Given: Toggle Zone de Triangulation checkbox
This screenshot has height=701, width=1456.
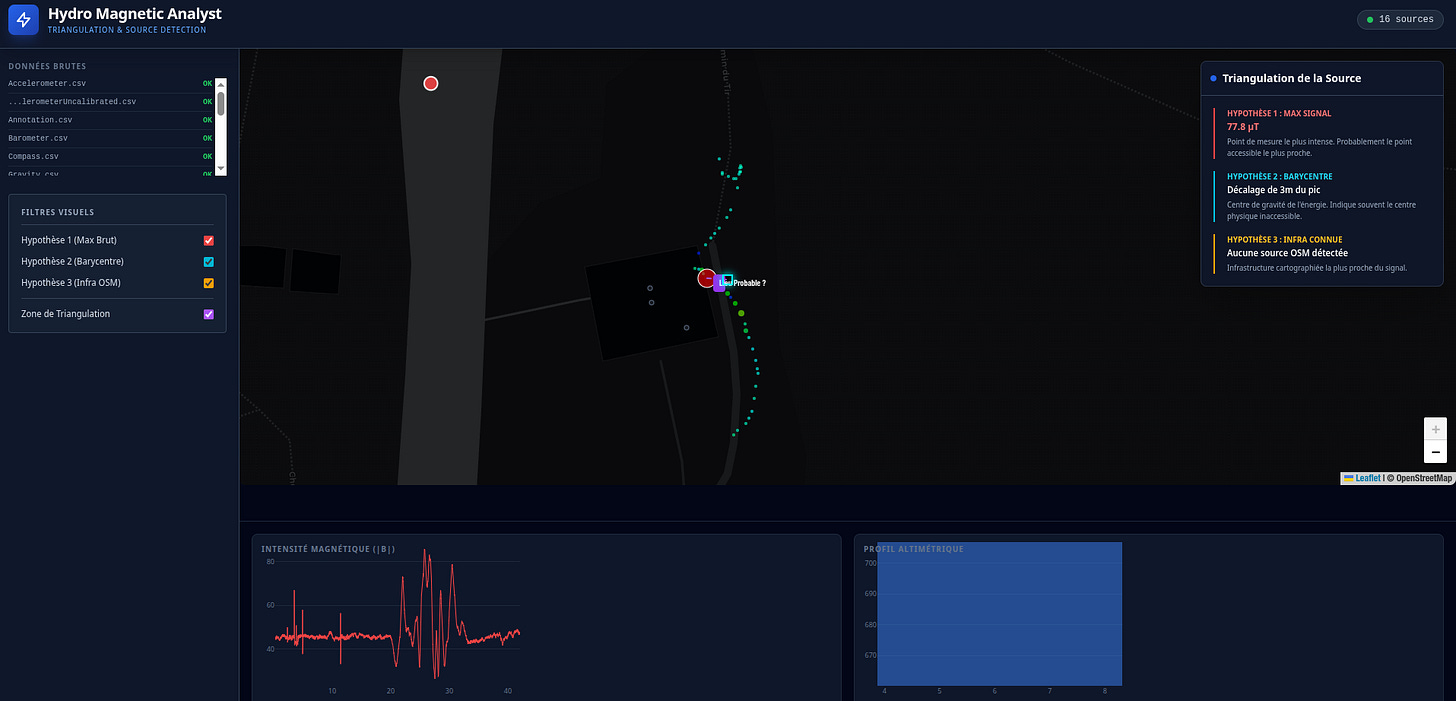Looking at the screenshot, I should pos(209,314).
